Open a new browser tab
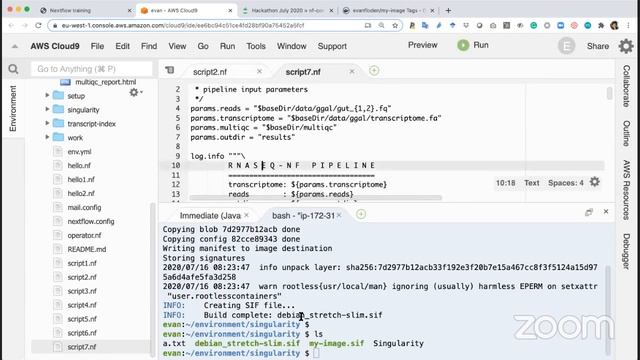This screenshot has height=360, width=640. click(448, 11)
